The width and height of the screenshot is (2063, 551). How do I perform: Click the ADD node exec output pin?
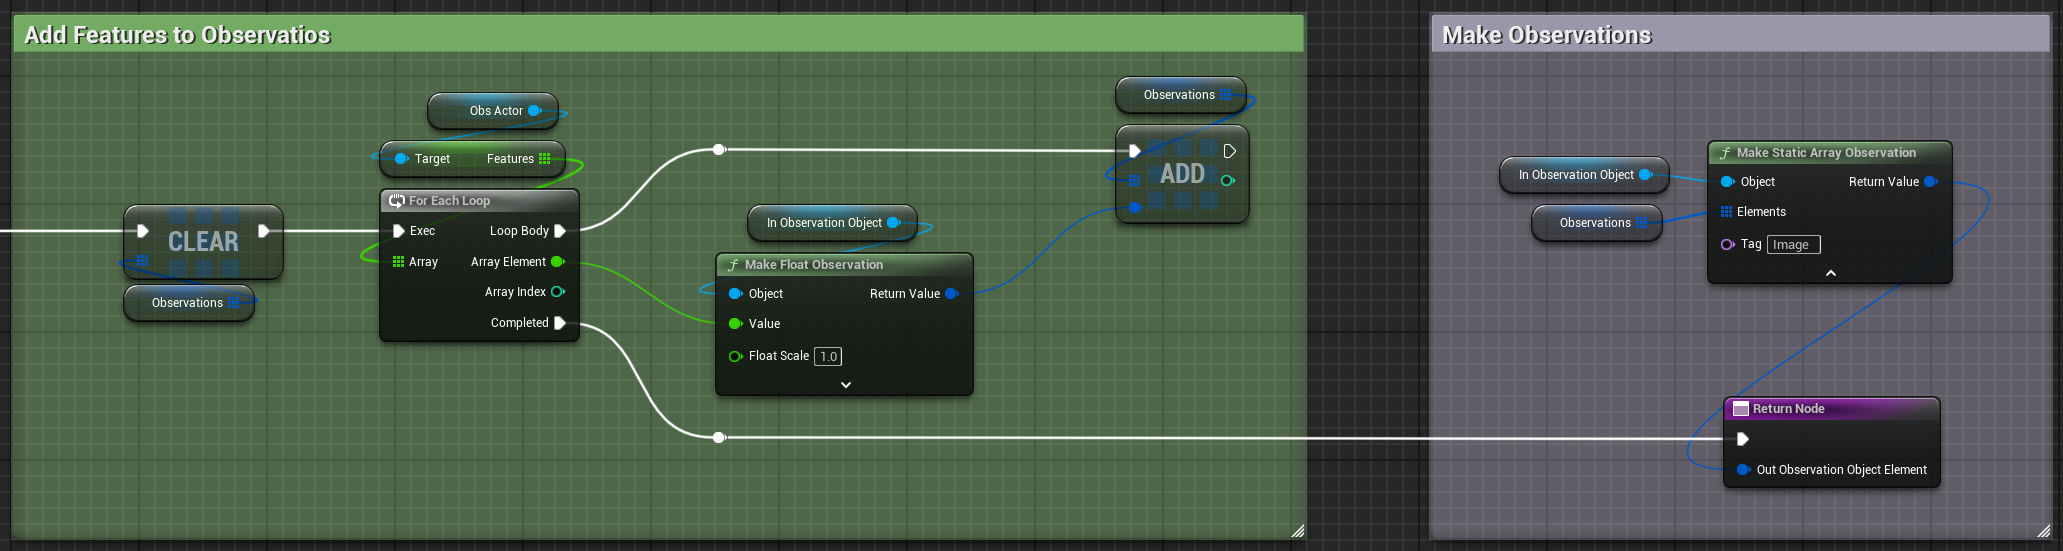(1230, 151)
